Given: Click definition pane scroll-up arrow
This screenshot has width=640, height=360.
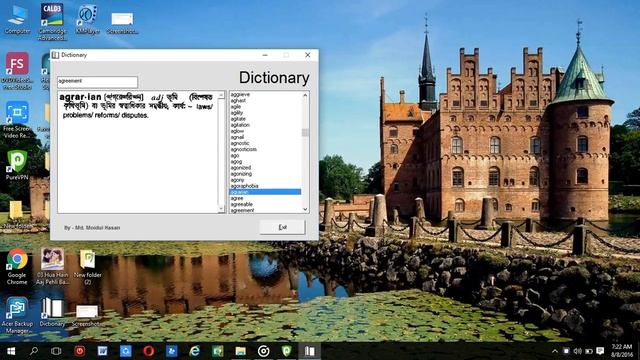Looking at the screenshot, I should [x=221, y=95].
